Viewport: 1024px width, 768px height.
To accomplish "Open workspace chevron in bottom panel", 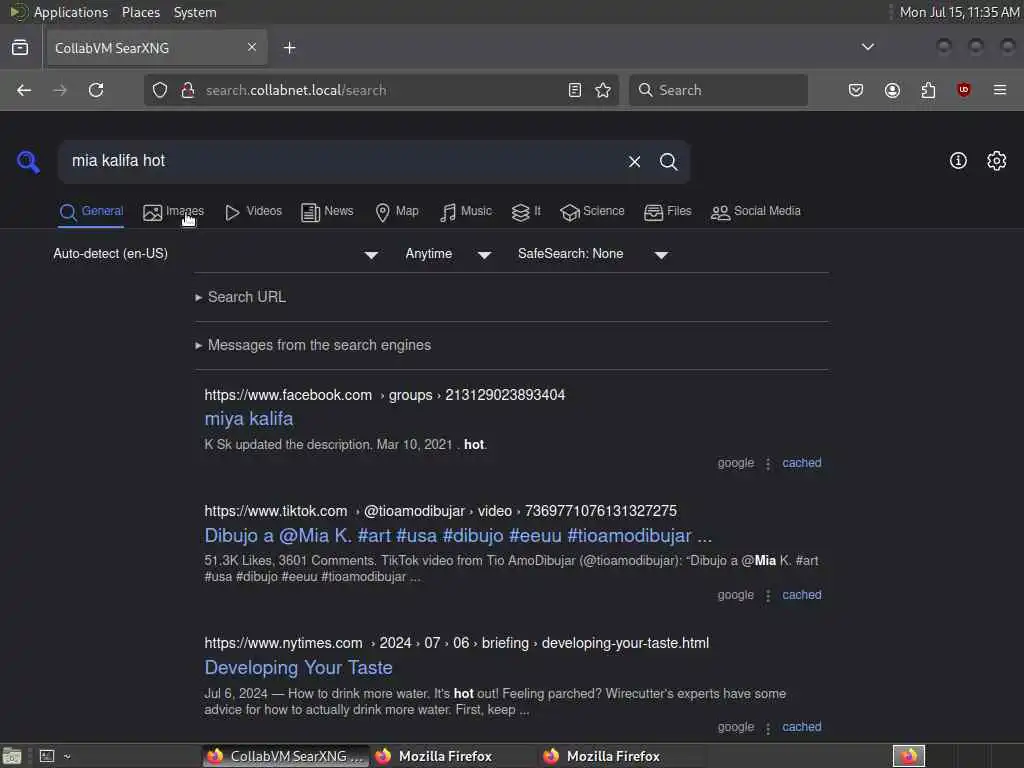I will point(67,756).
